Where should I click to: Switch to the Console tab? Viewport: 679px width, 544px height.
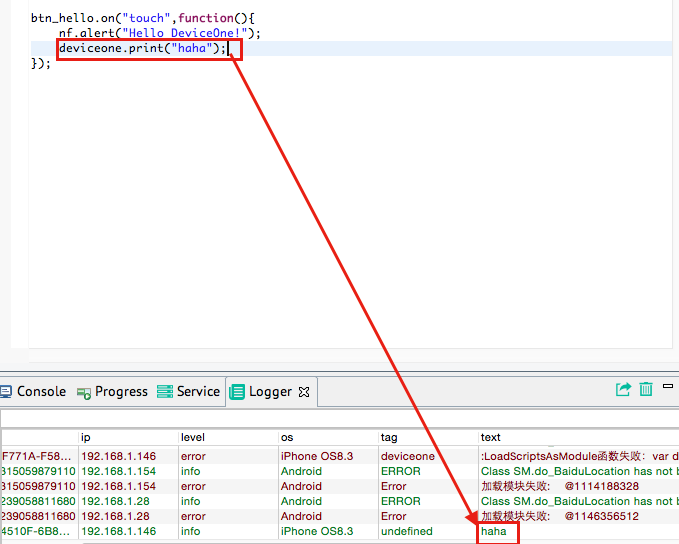pyautogui.click(x=34, y=392)
